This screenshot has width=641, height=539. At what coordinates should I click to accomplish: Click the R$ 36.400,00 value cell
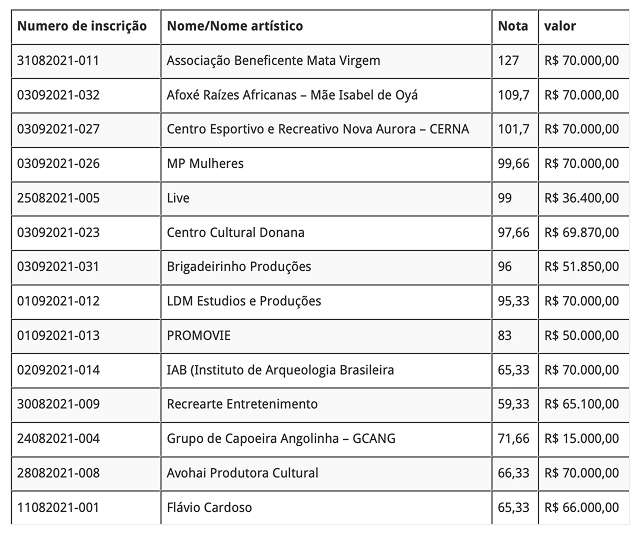582,198
